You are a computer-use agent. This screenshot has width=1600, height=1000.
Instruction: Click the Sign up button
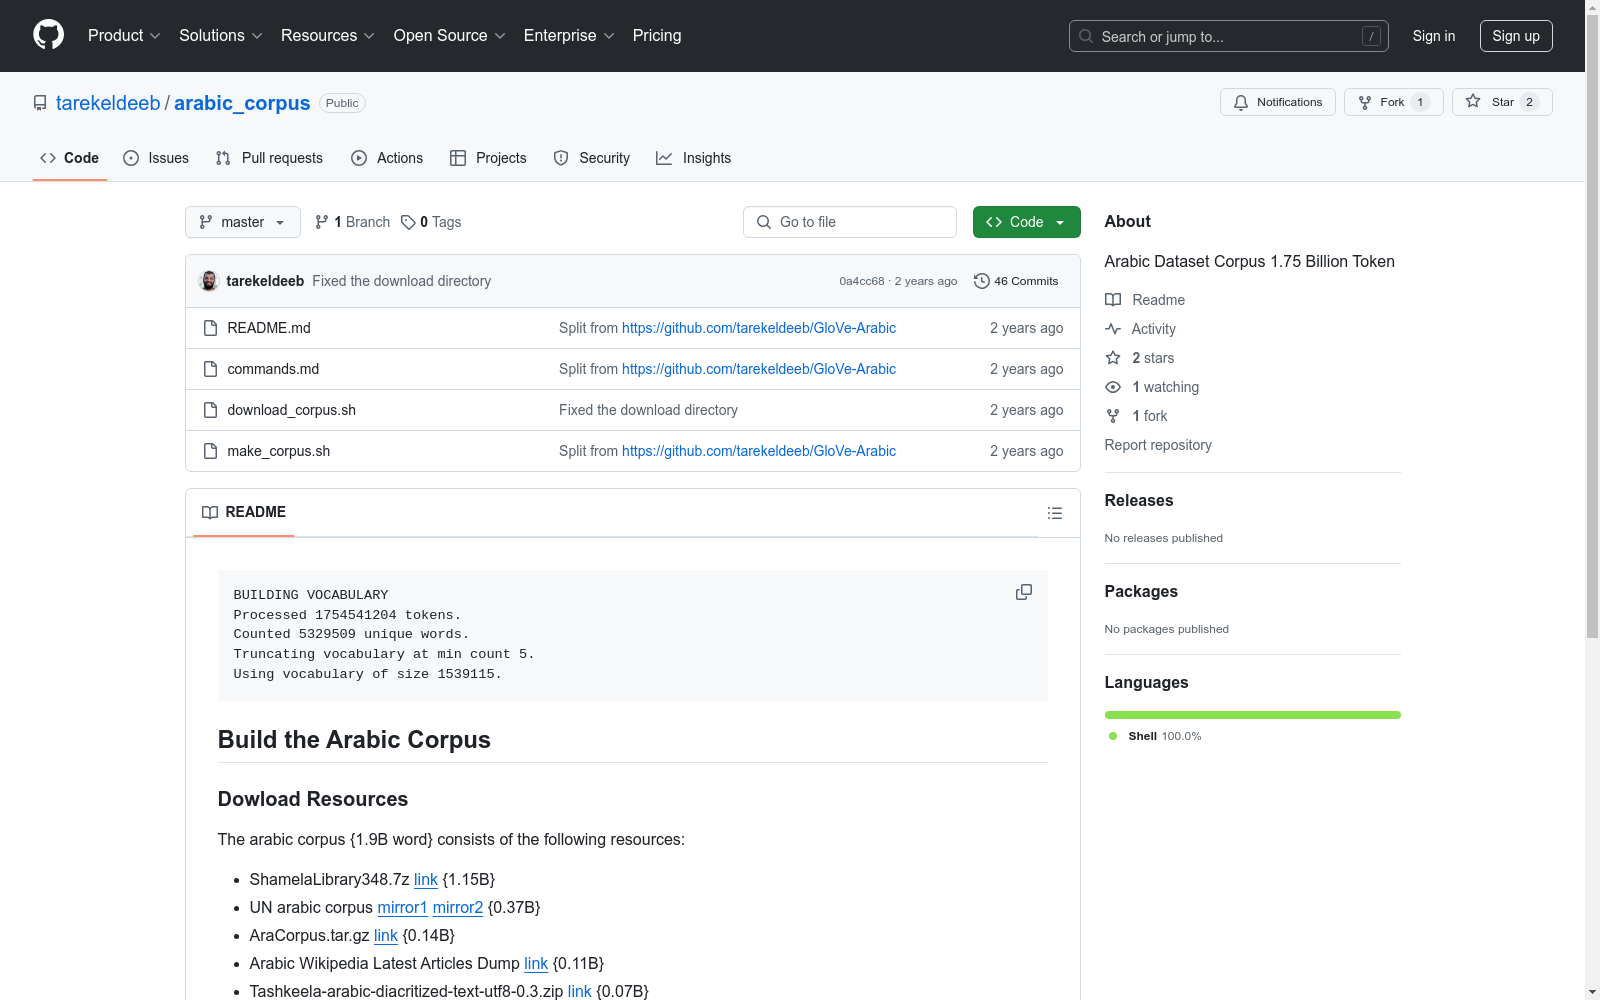(1516, 36)
